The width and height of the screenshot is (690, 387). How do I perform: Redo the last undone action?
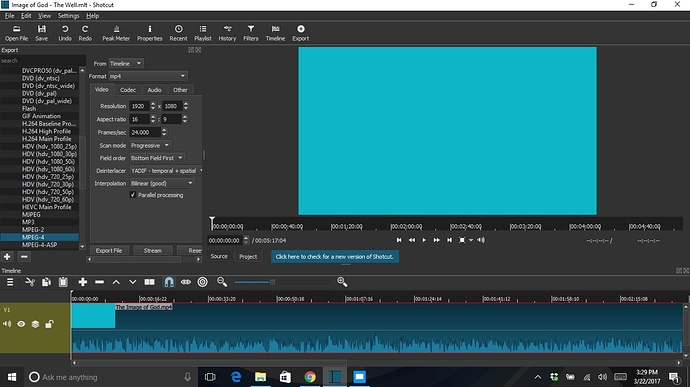pyautogui.click(x=85, y=33)
